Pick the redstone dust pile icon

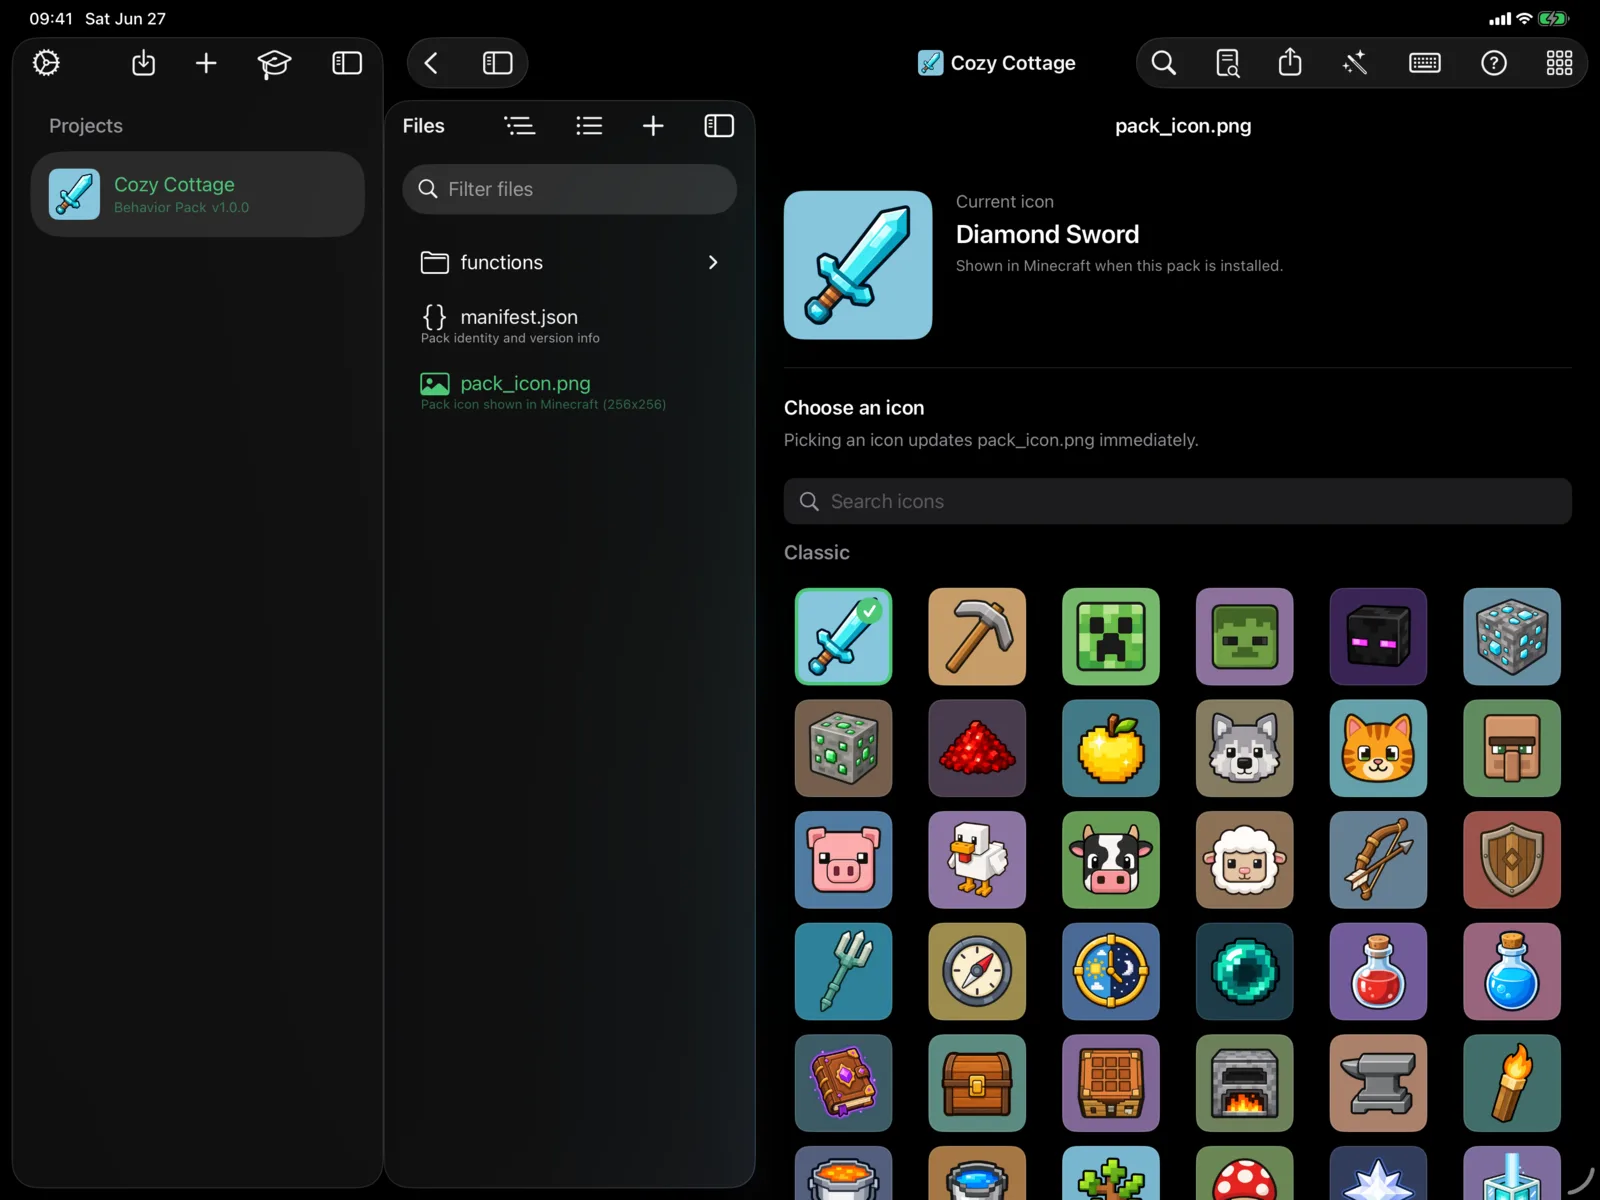click(977, 748)
